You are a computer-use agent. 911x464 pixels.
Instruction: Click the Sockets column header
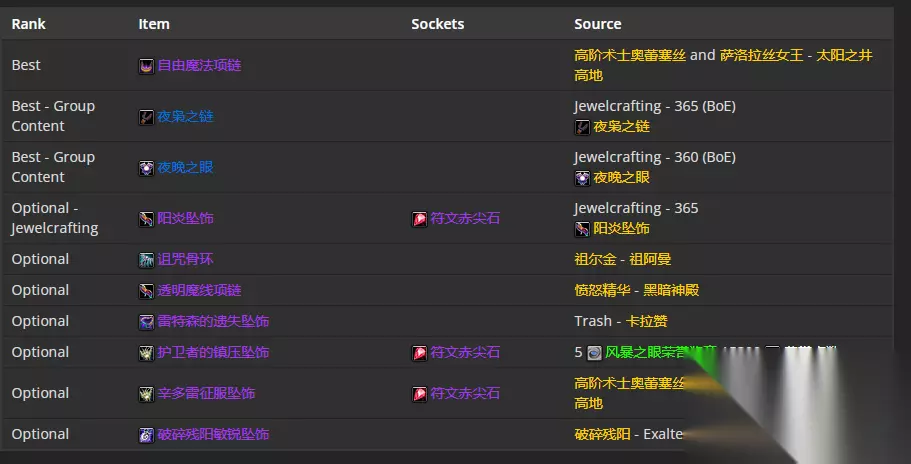pos(437,24)
